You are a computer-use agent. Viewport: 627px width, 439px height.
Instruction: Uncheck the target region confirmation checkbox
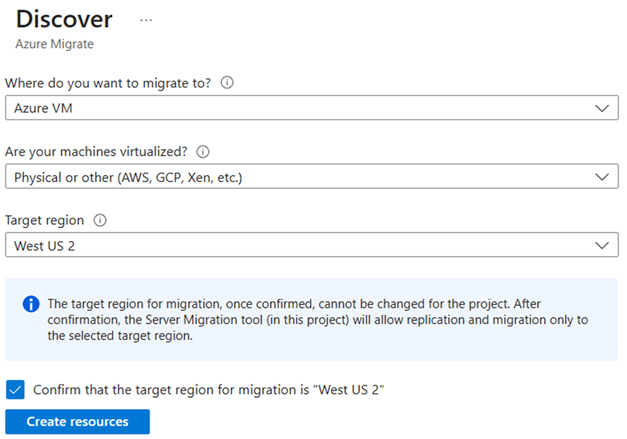pyautogui.click(x=15, y=390)
